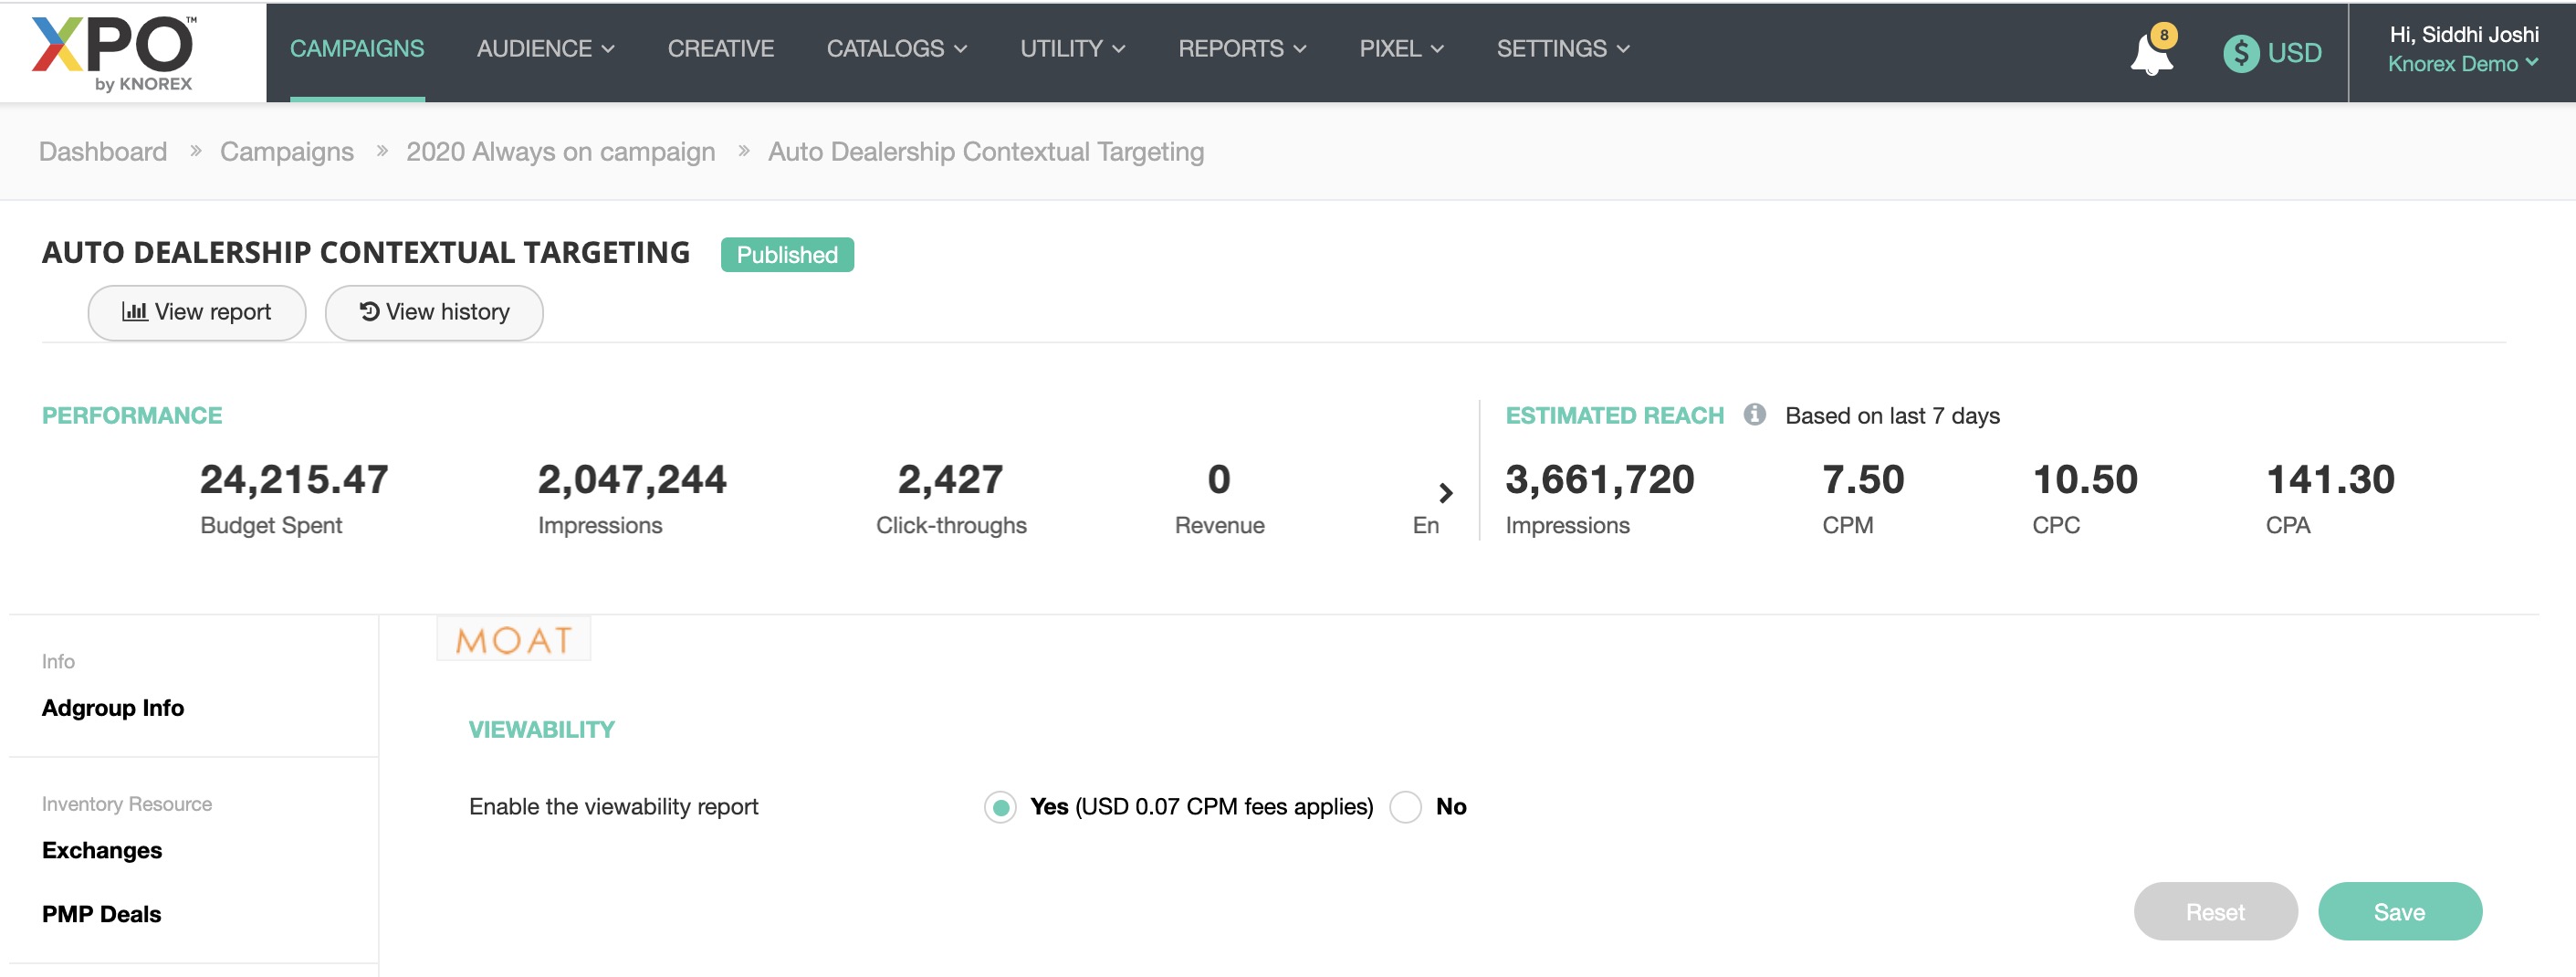Select No for viewability report
The image size is (2576, 977).
pyautogui.click(x=1405, y=806)
